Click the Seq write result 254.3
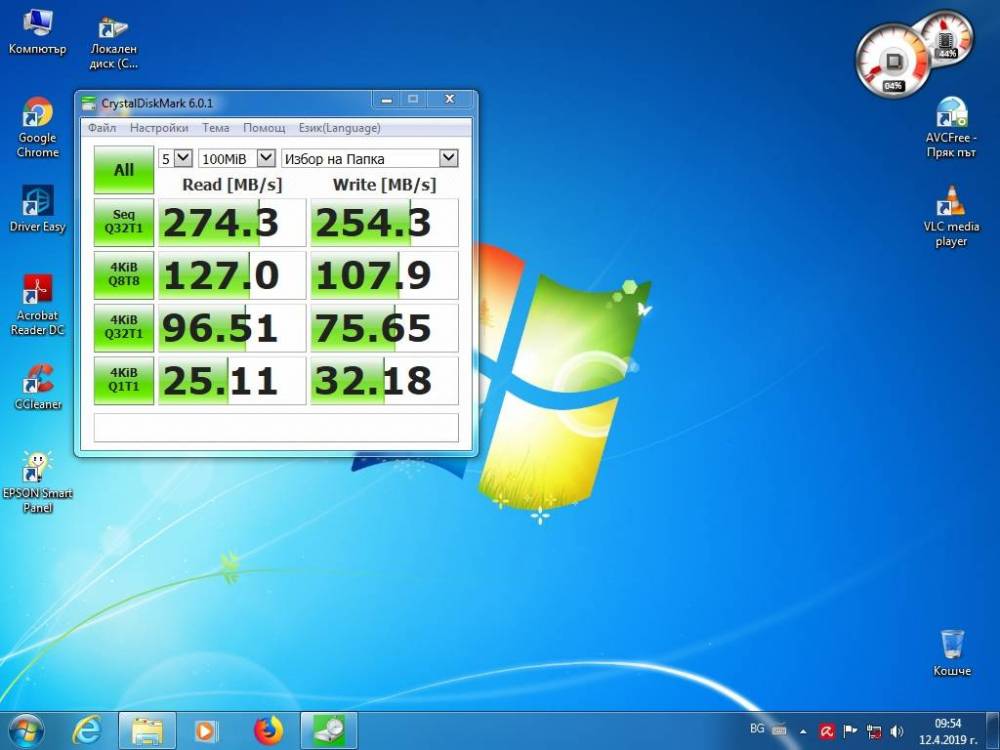Viewport: 1000px width, 750px height. [384, 222]
